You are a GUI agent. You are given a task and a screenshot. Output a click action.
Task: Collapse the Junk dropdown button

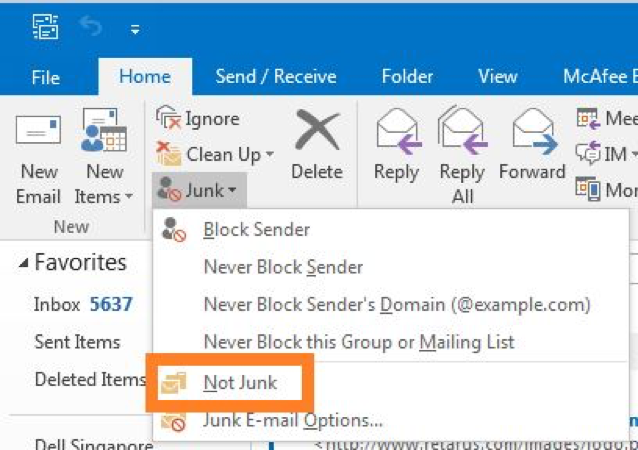pos(199,190)
